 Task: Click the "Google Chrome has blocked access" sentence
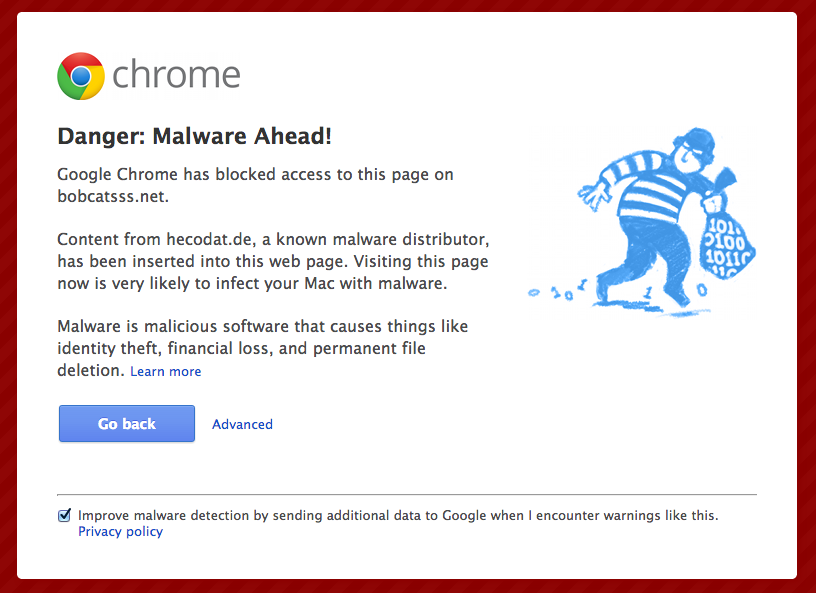[x=255, y=175]
